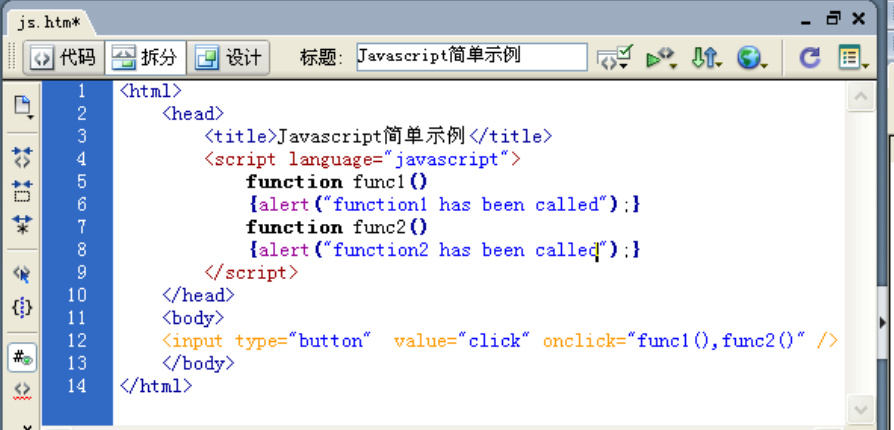Collapse Full Tag in coding toolbar
This screenshot has width=894, height=430.
pos(22,157)
